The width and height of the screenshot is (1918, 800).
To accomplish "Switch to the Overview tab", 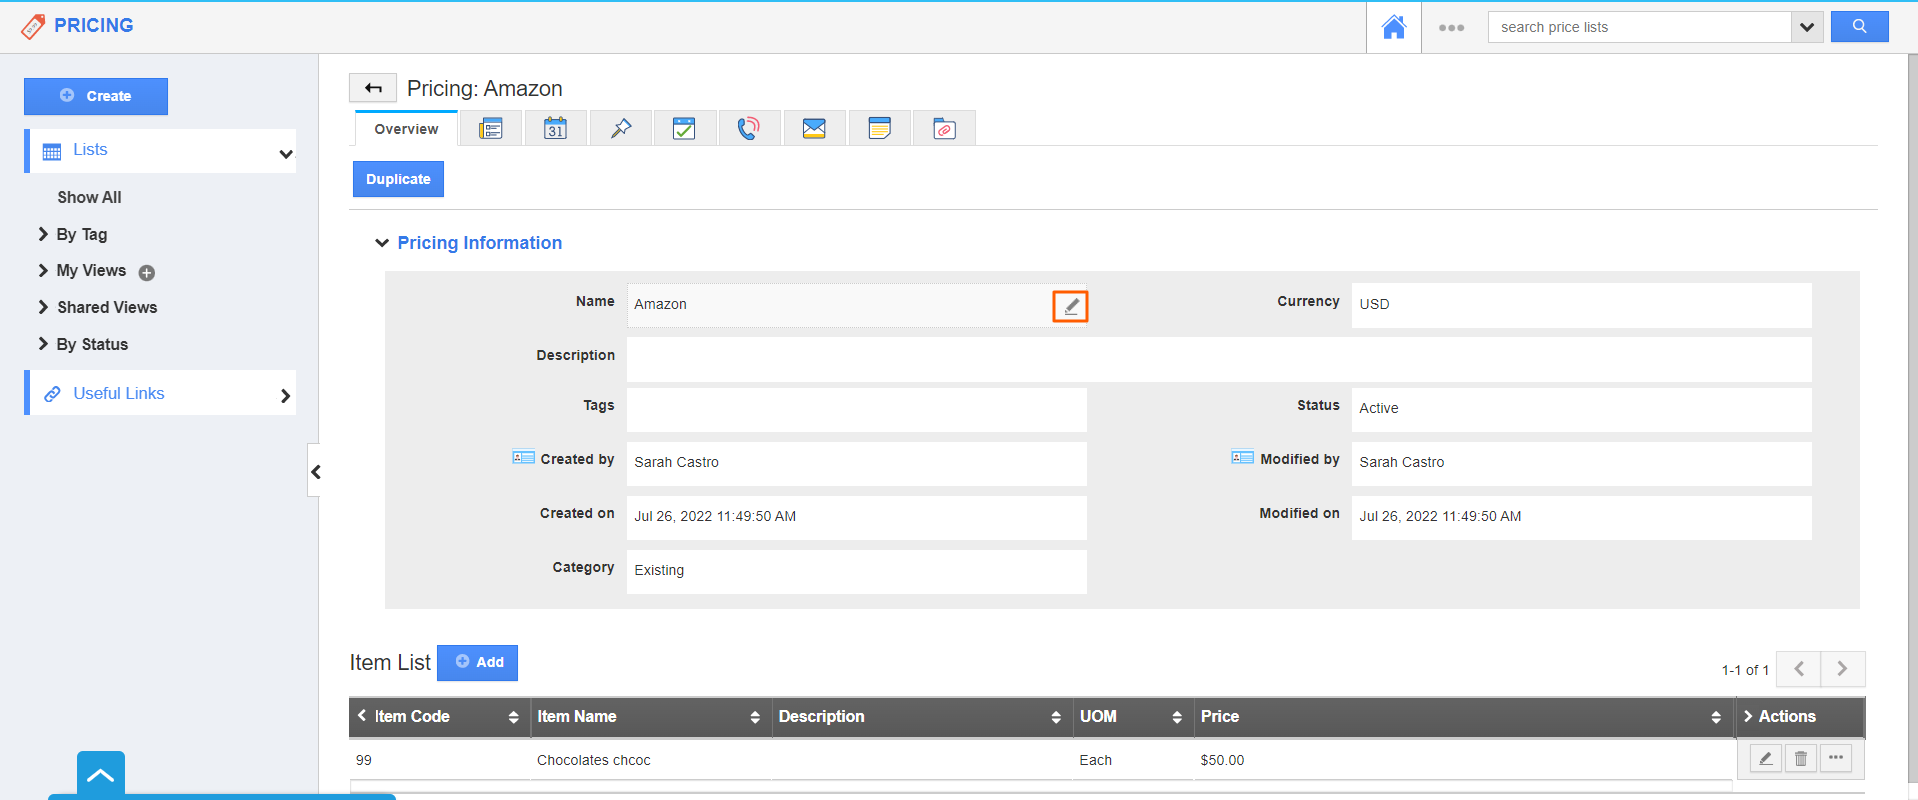I will click(x=406, y=129).
